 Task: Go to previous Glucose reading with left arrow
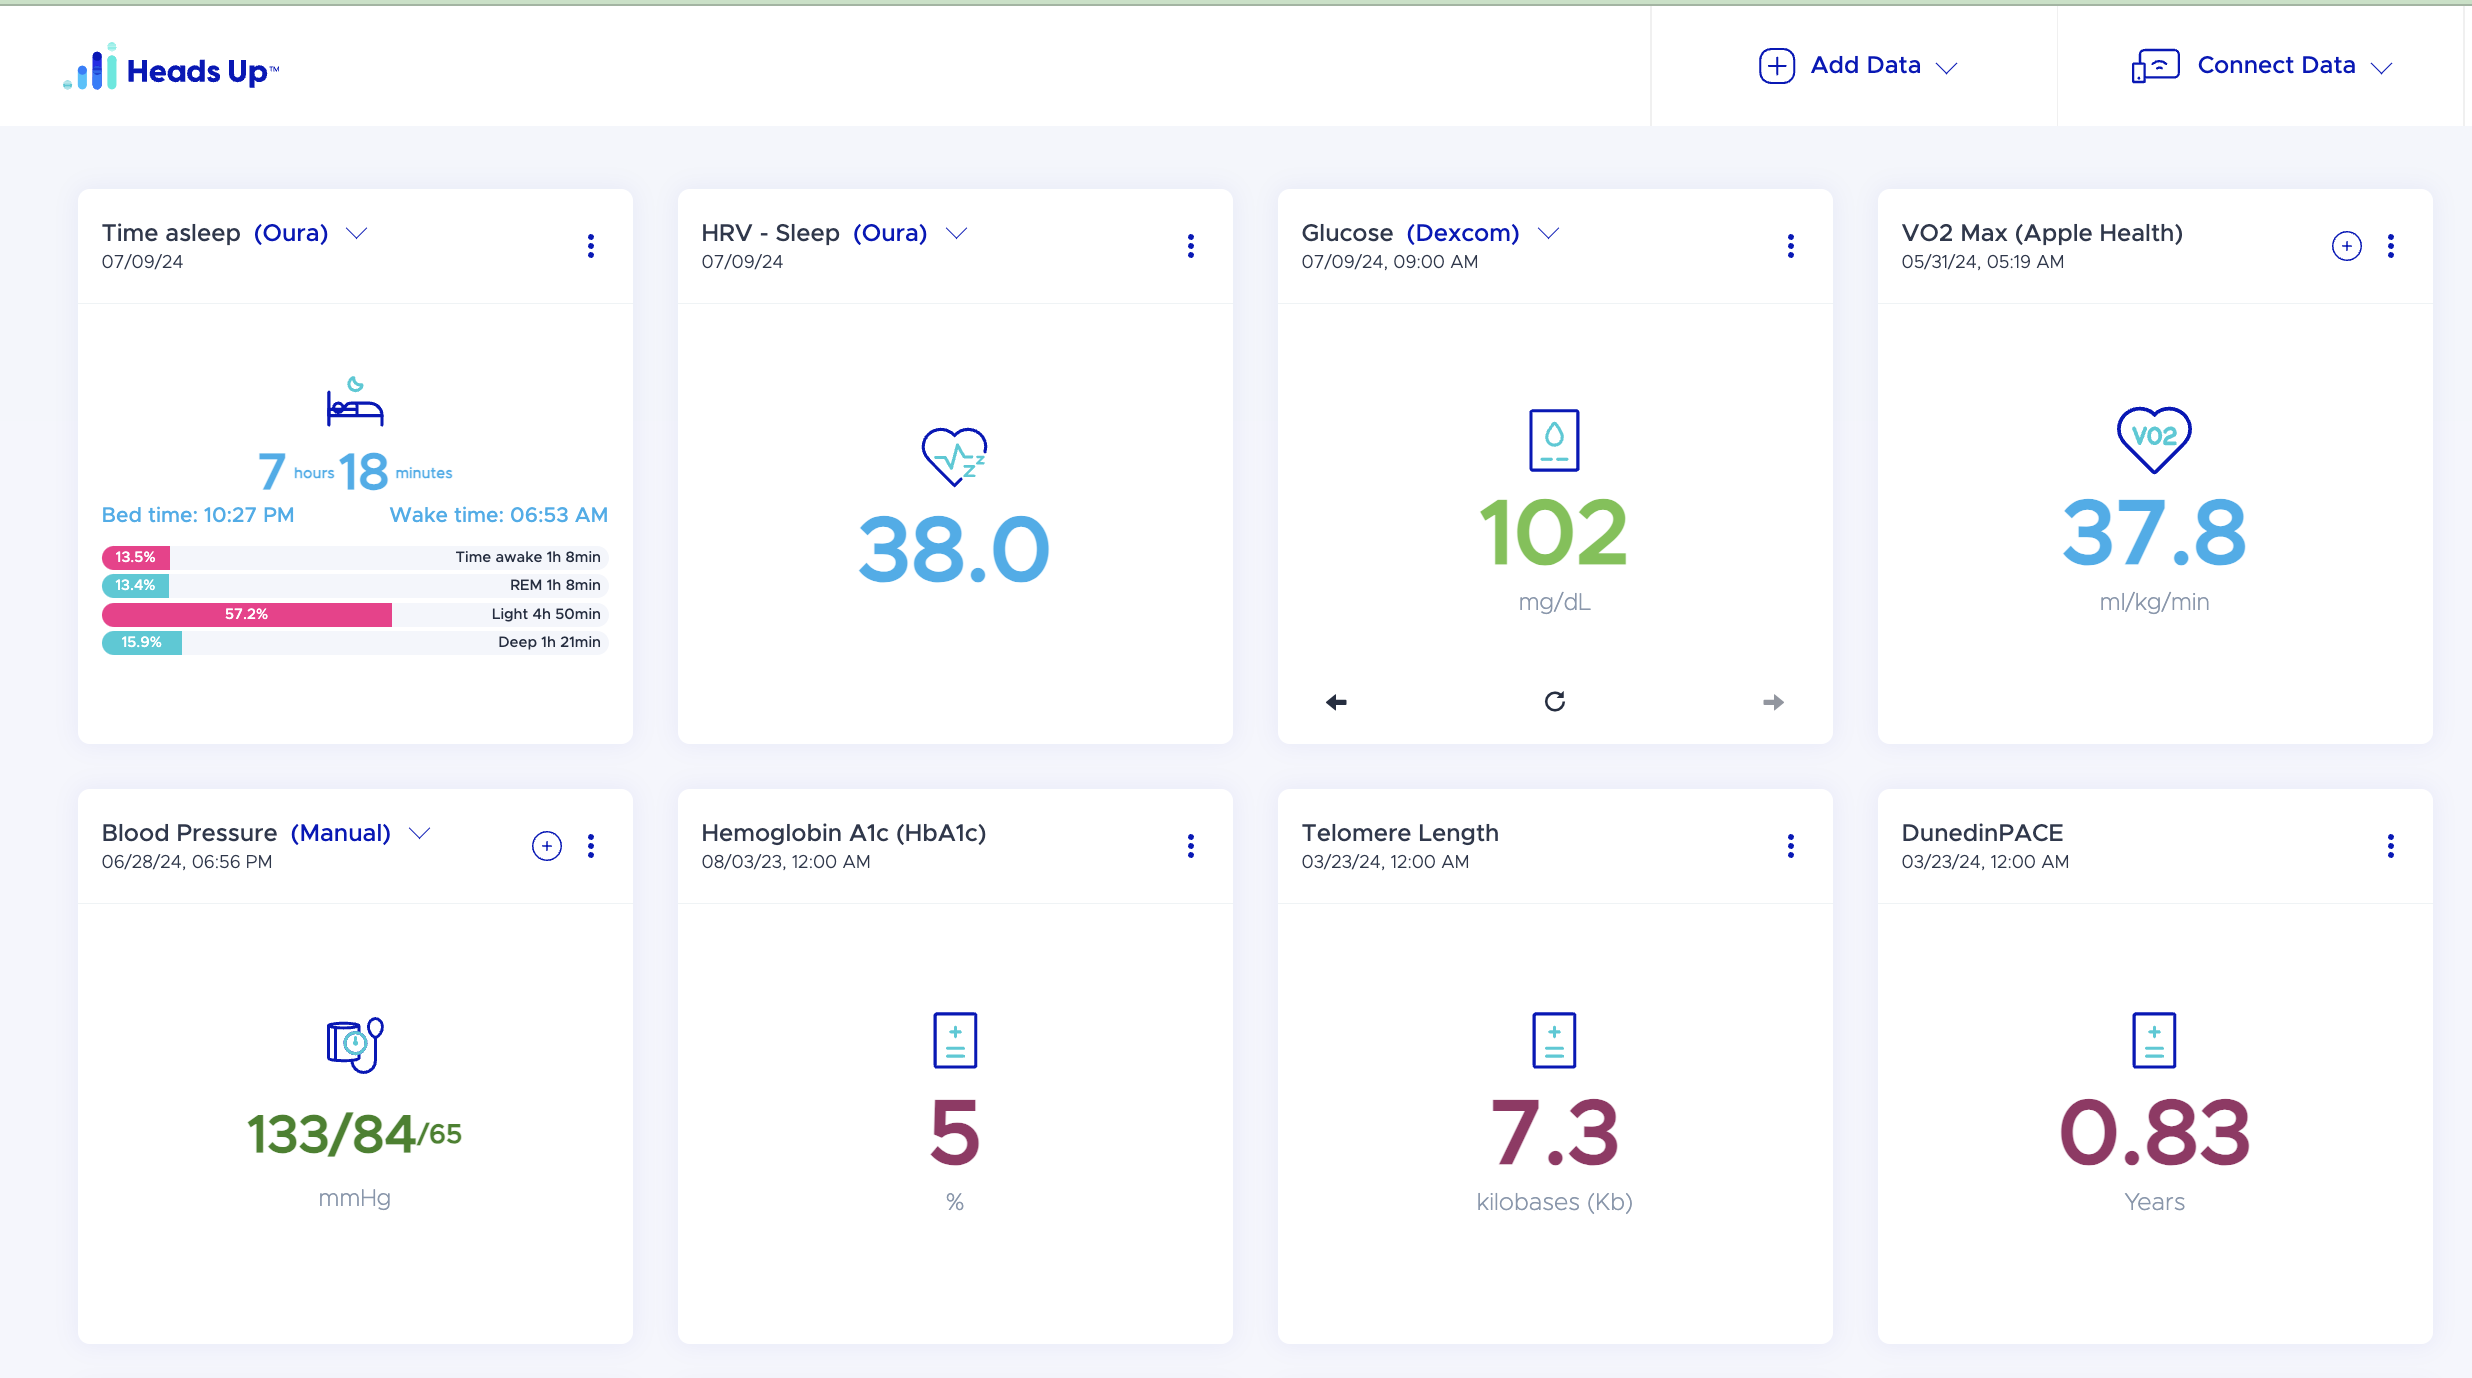coord(1336,702)
